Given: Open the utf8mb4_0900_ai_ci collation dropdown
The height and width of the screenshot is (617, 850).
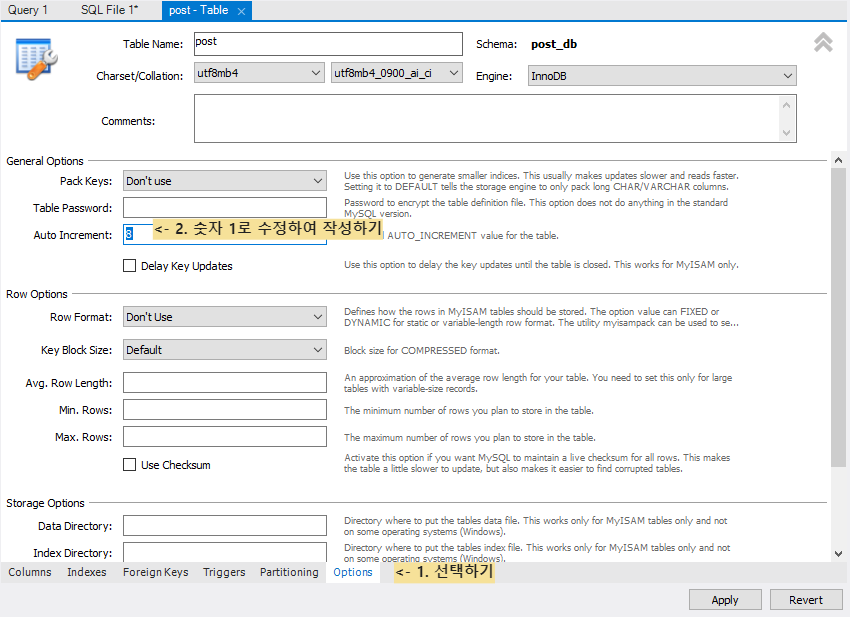Looking at the screenshot, I should 397,73.
